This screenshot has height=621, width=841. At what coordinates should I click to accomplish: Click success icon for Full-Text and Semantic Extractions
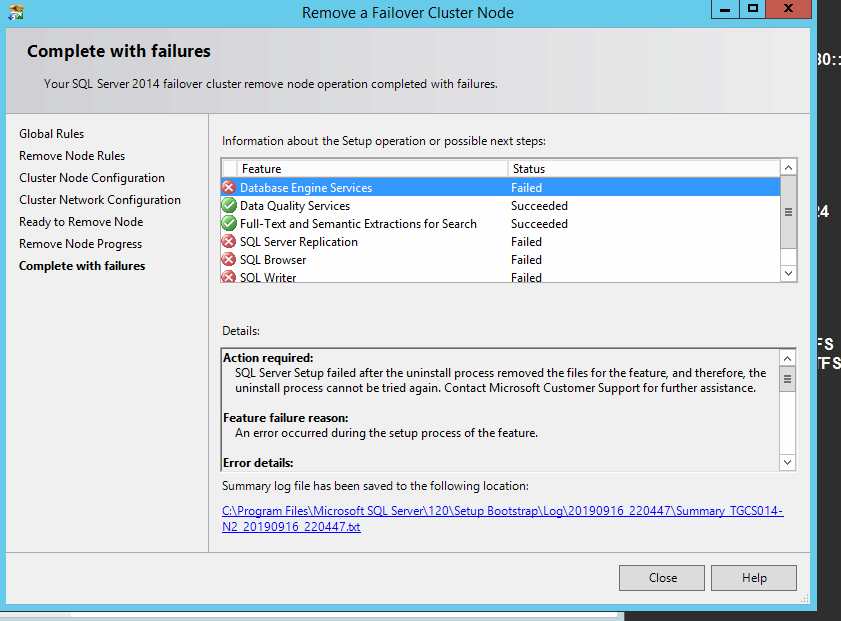(x=229, y=223)
